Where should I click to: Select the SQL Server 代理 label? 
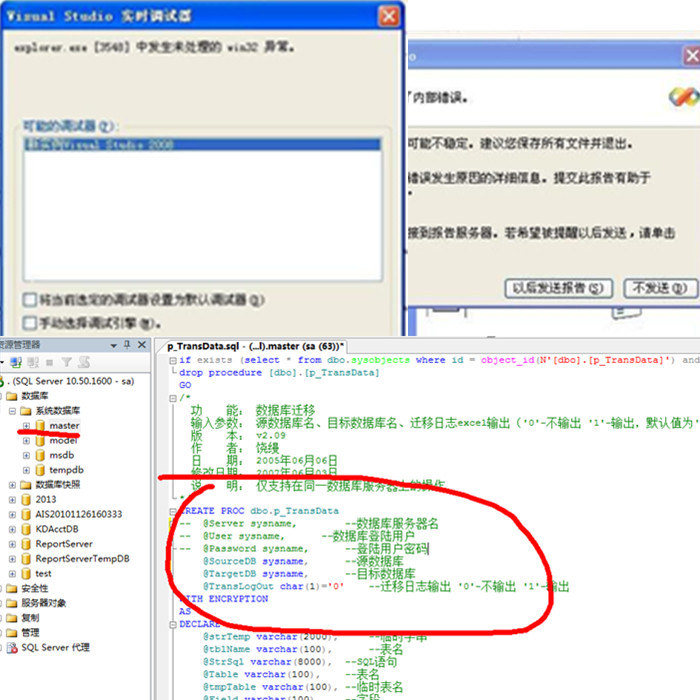pyautogui.click(x=55, y=648)
